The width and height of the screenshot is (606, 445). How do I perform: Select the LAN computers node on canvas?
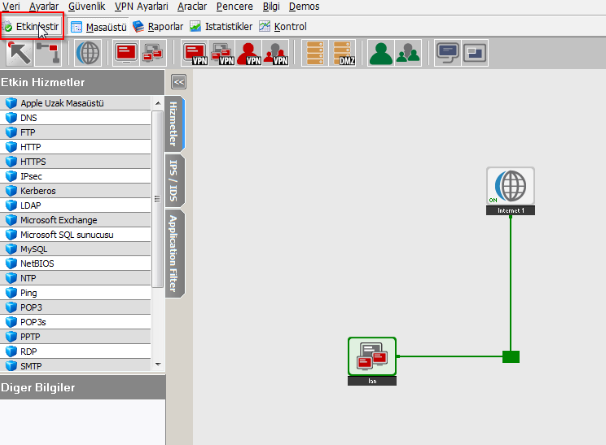(372, 356)
